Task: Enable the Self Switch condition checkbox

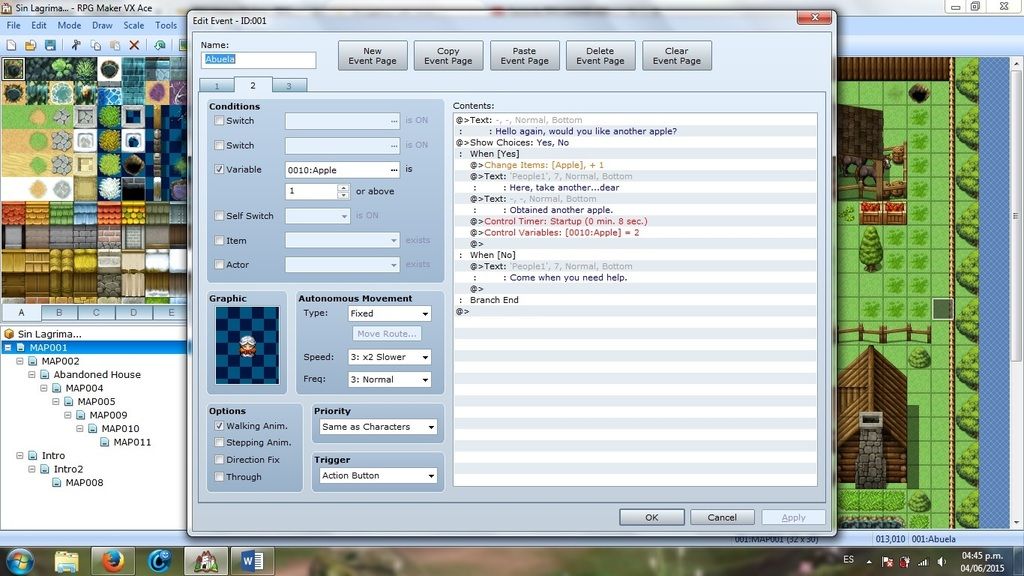Action: tap(219, 216)
